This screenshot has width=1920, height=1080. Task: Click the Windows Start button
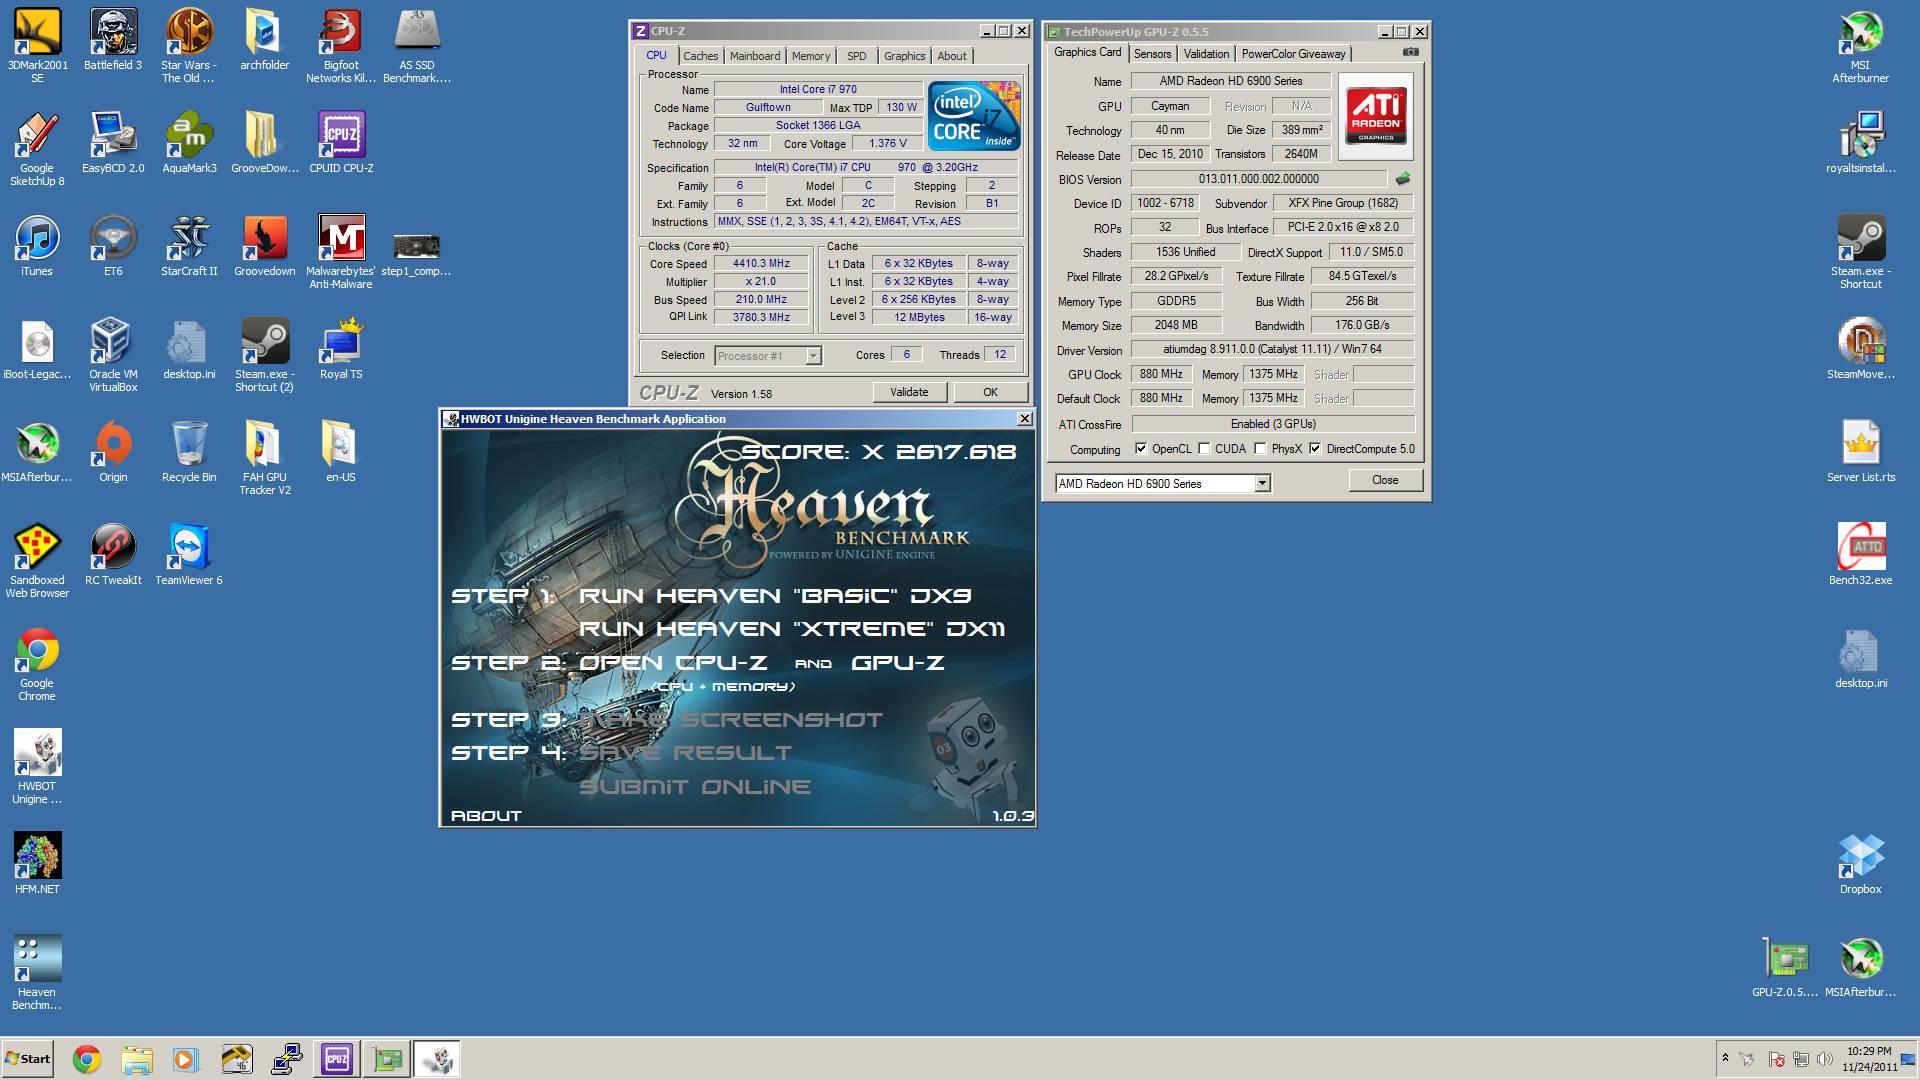point(27,1059)
